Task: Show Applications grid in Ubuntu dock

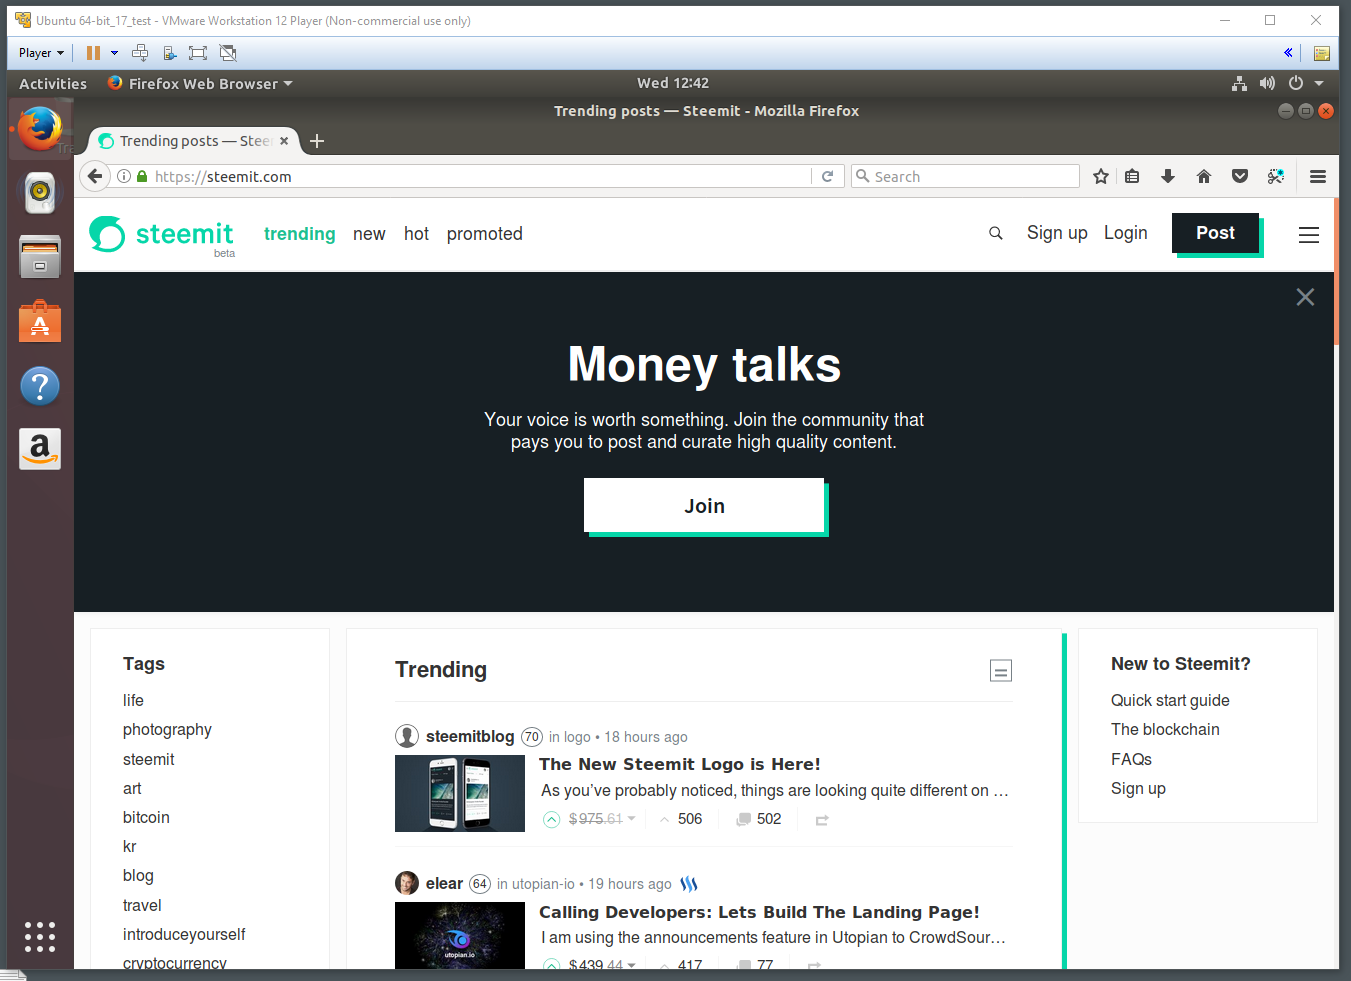Action: (40, 937)
